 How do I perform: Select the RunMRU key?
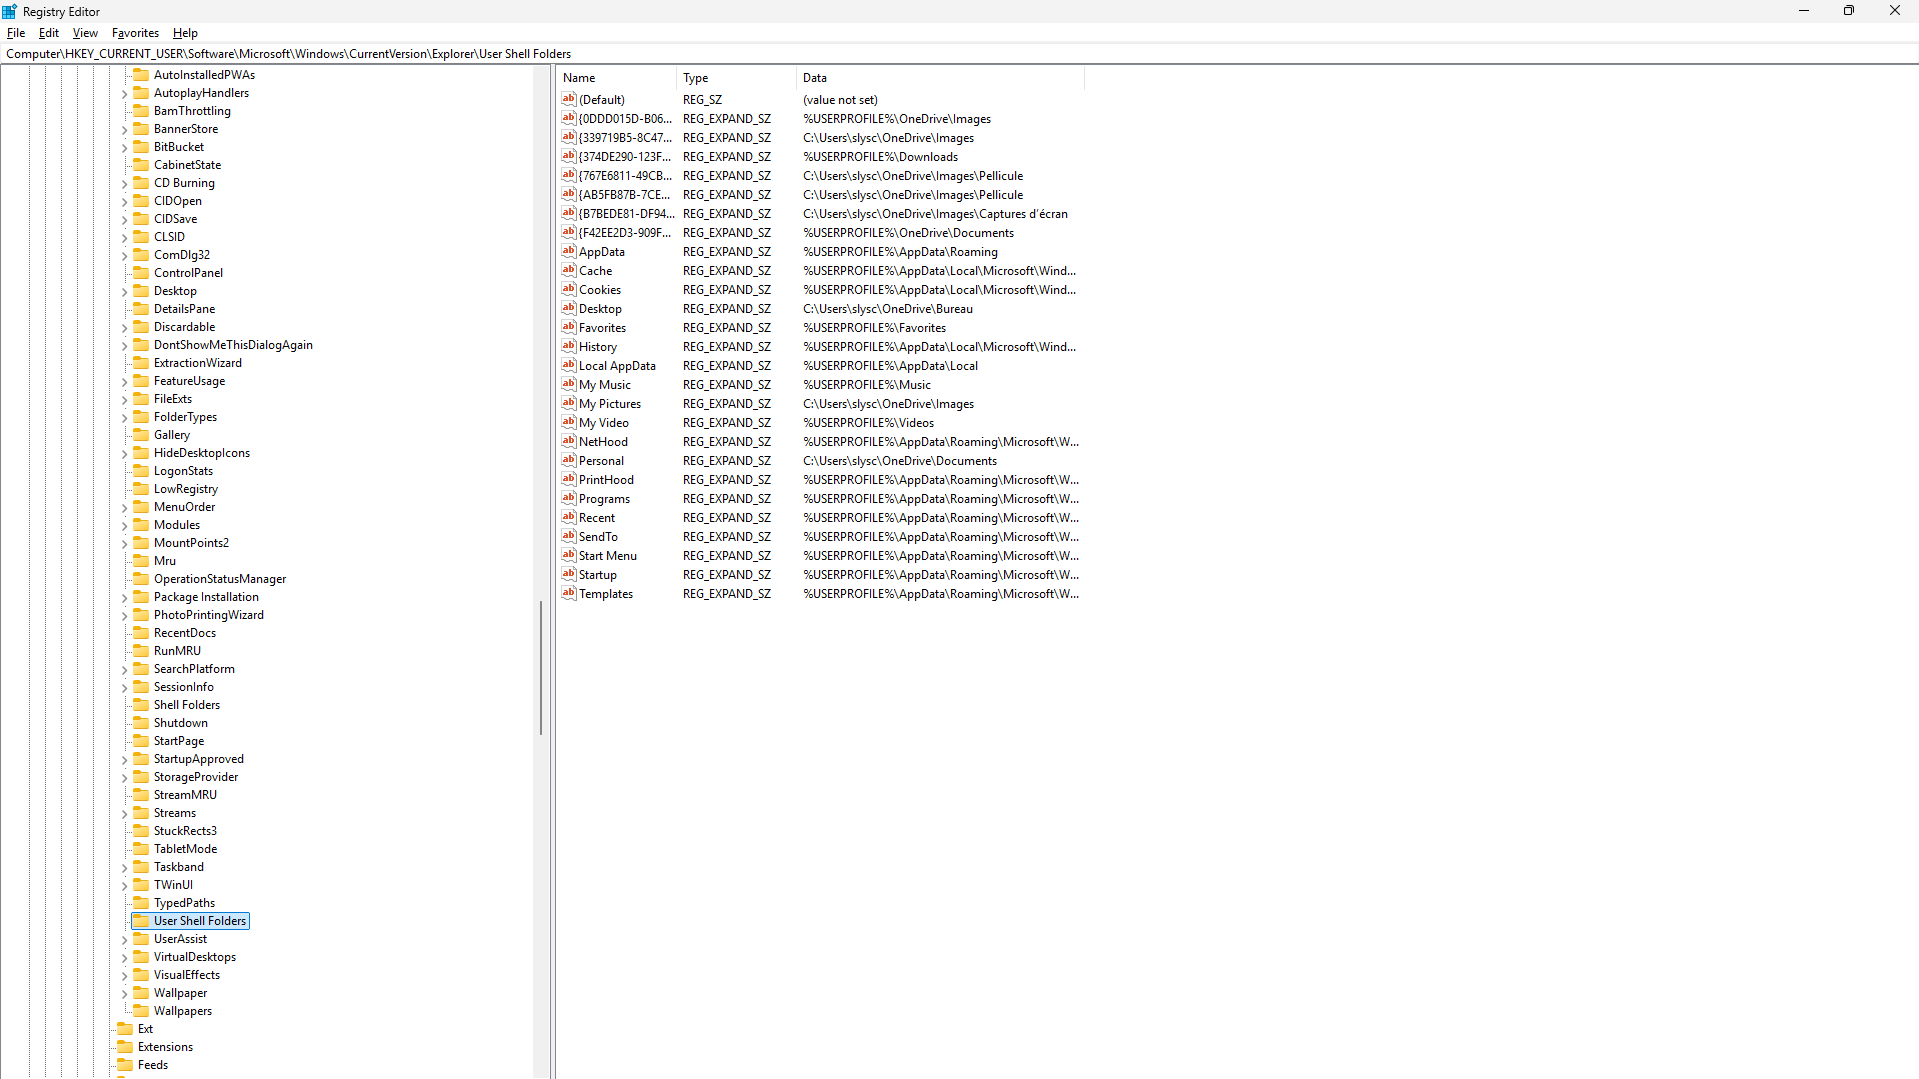click(x=177, y=651)
